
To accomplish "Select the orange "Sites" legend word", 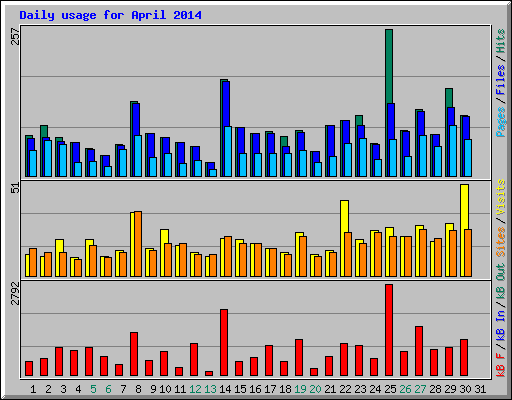I will pyautogui.click(x=500, y=242).
